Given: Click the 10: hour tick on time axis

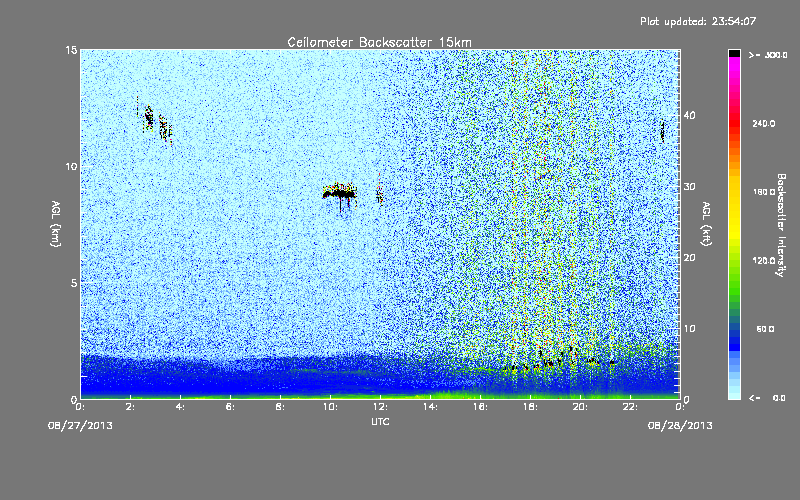Looking at the screenshot, I should (331, 407).
